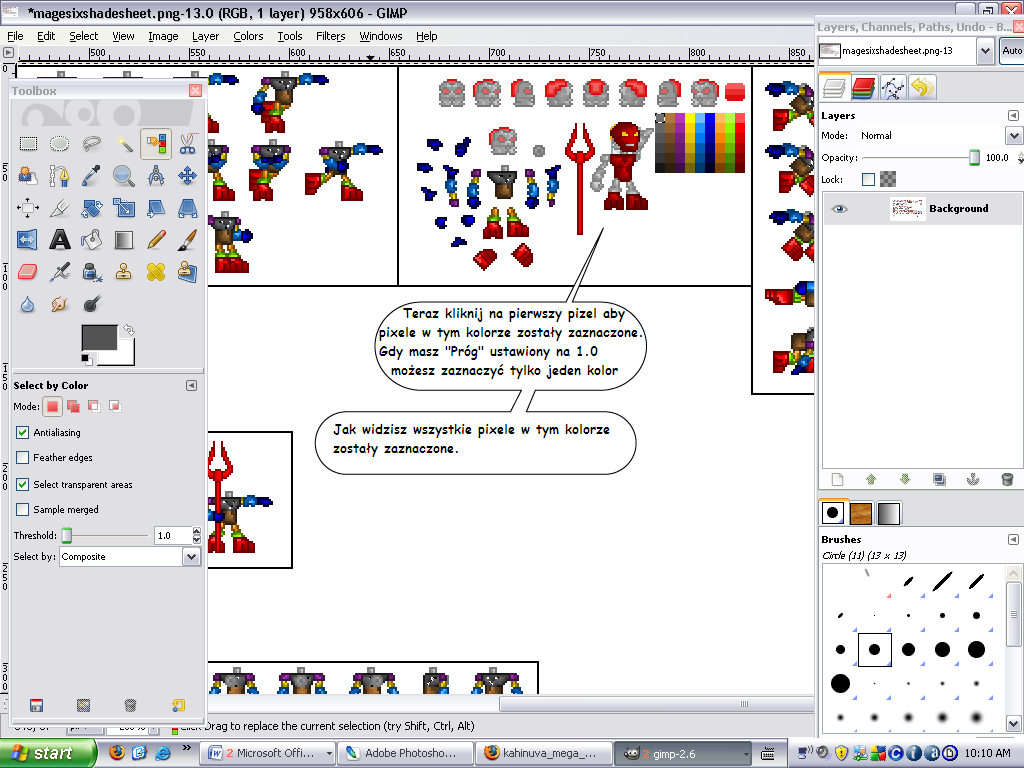The width and height of the screenshot is (1024, 768).
Task: Delete the layer with the trash icon
Action: (x=1007, y=479)
